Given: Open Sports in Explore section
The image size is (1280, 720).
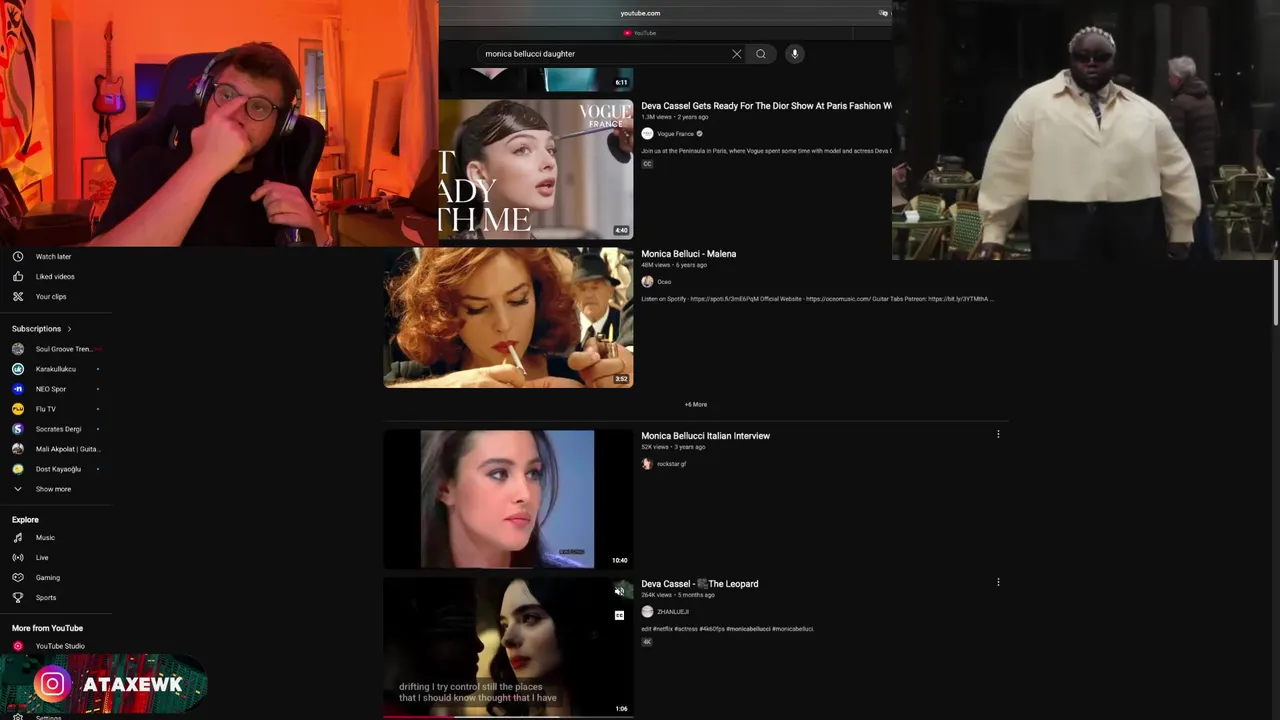Looking at the screenshot, I should [46, 598].
